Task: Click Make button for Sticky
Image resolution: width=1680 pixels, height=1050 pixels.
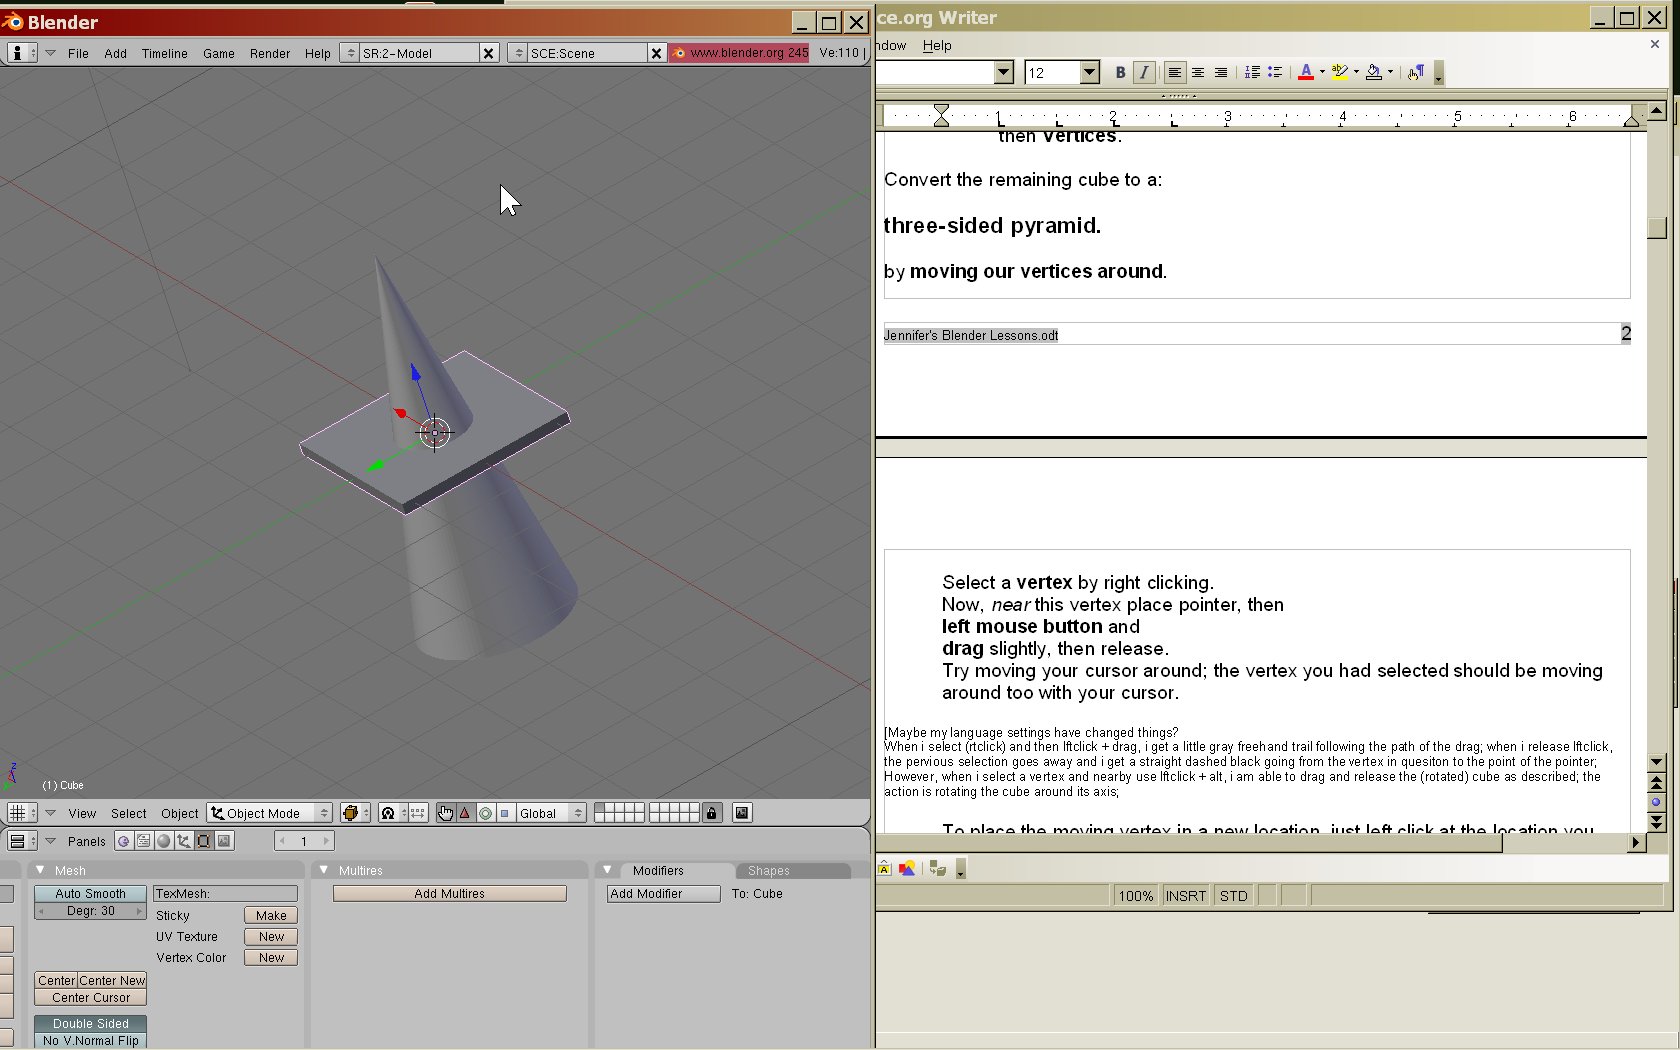Action: point(271,916)
